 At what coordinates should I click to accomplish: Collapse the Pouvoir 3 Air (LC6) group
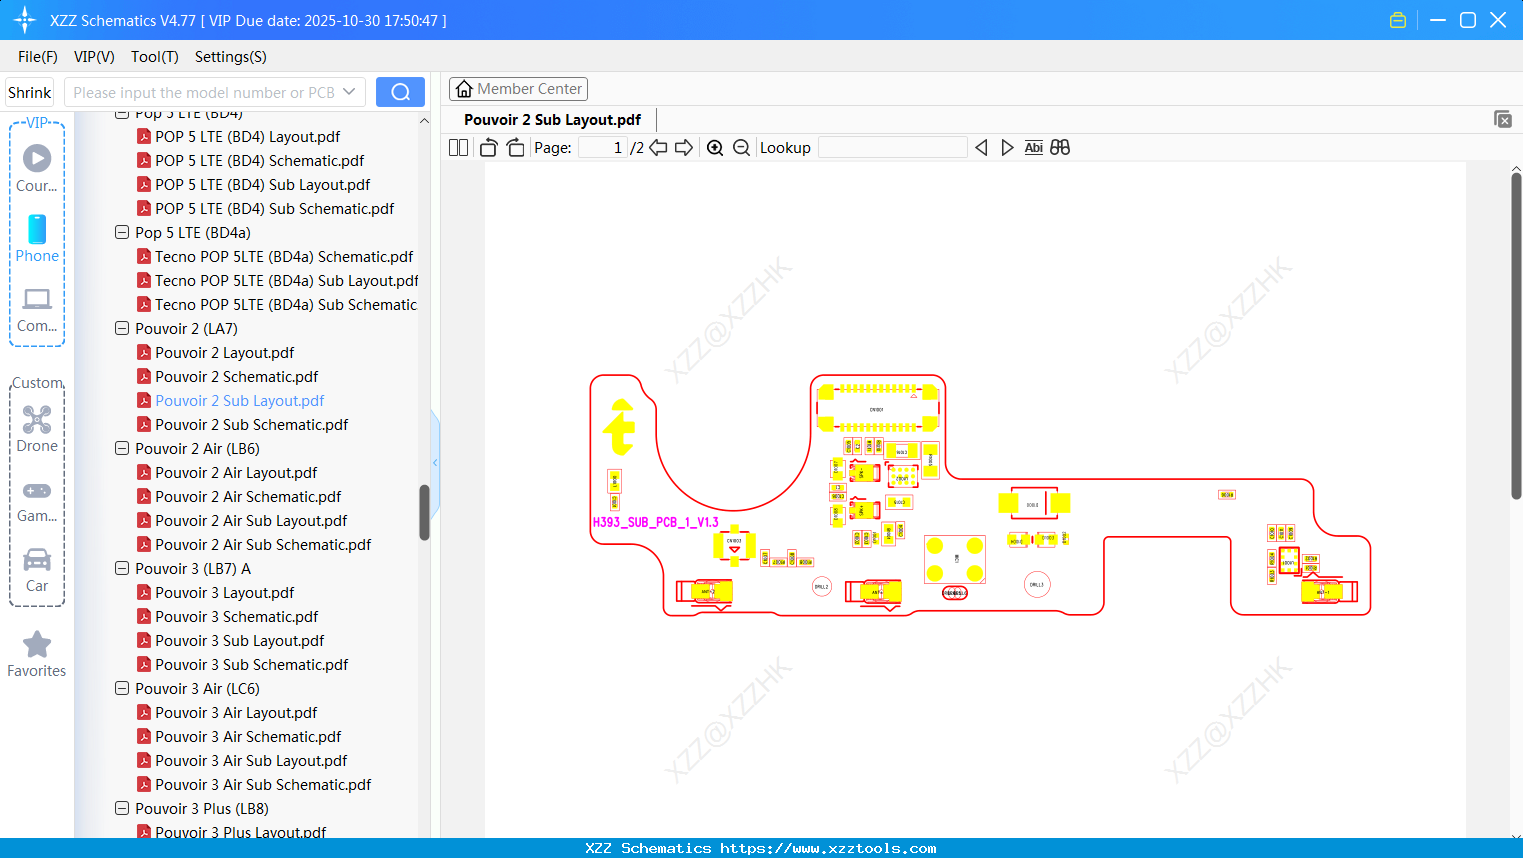pyautogui.click(x=121, y=688)
